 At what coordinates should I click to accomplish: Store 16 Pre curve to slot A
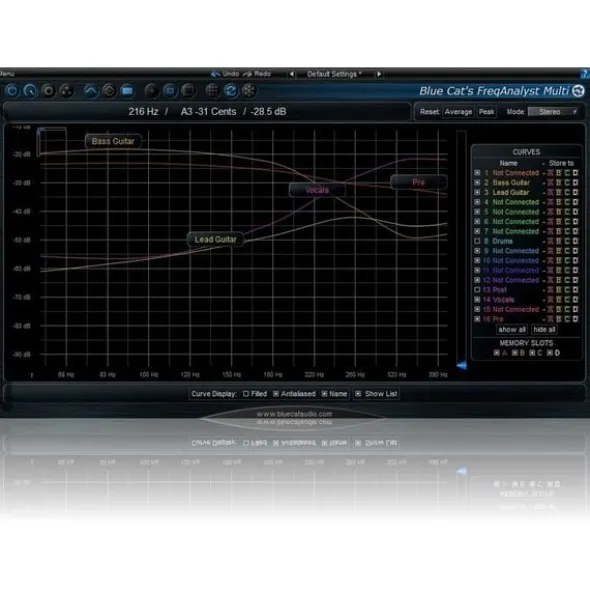[x=550, y=319]
